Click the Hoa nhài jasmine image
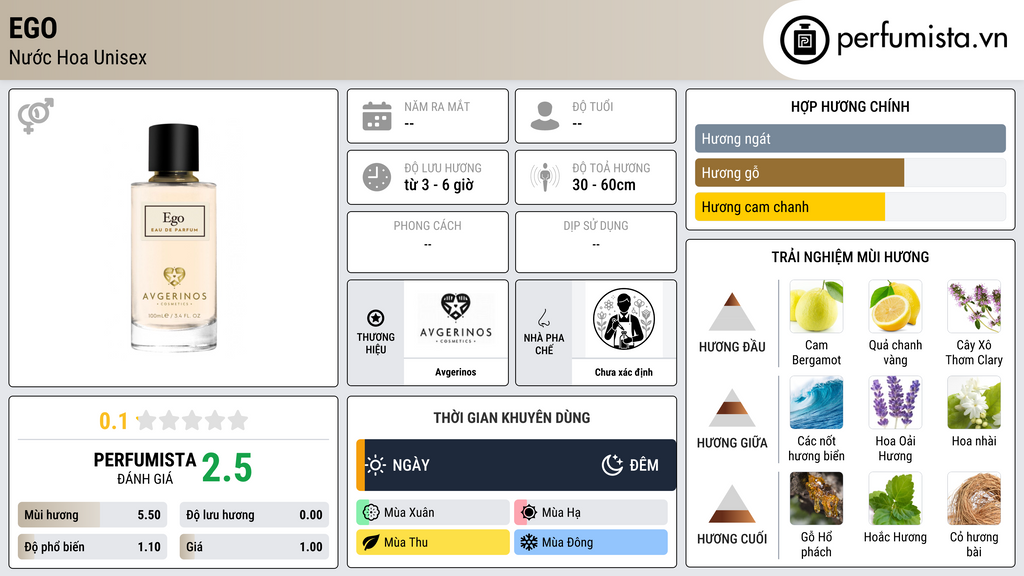 point(974,402)
